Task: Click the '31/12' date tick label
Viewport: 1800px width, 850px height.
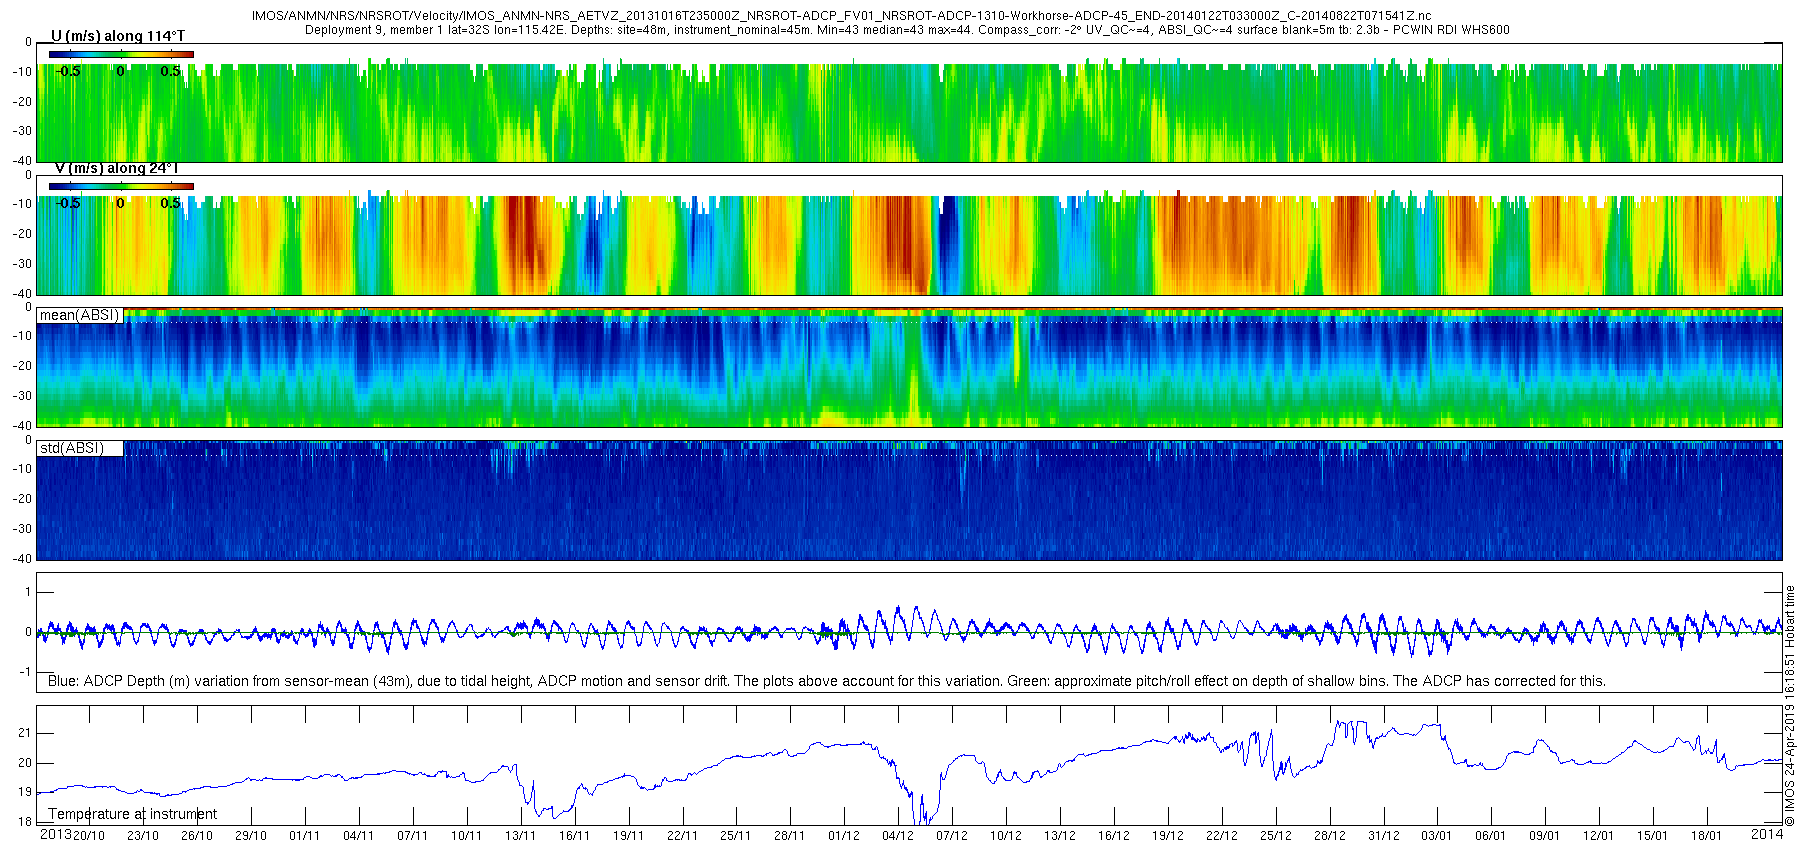Action: pos(1384,836)
